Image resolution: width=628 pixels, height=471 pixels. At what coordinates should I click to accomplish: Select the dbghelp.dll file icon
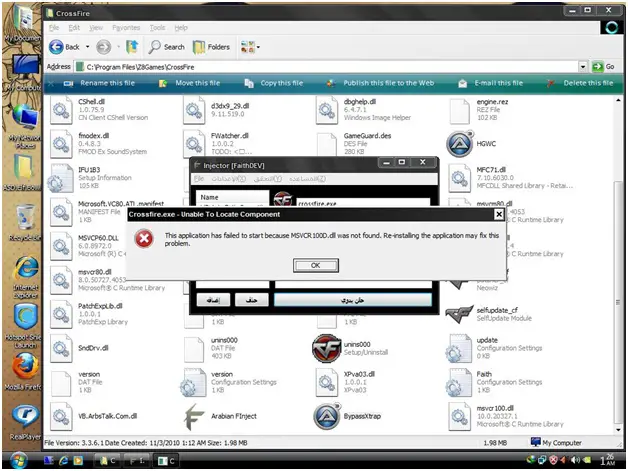coord(326,110)
